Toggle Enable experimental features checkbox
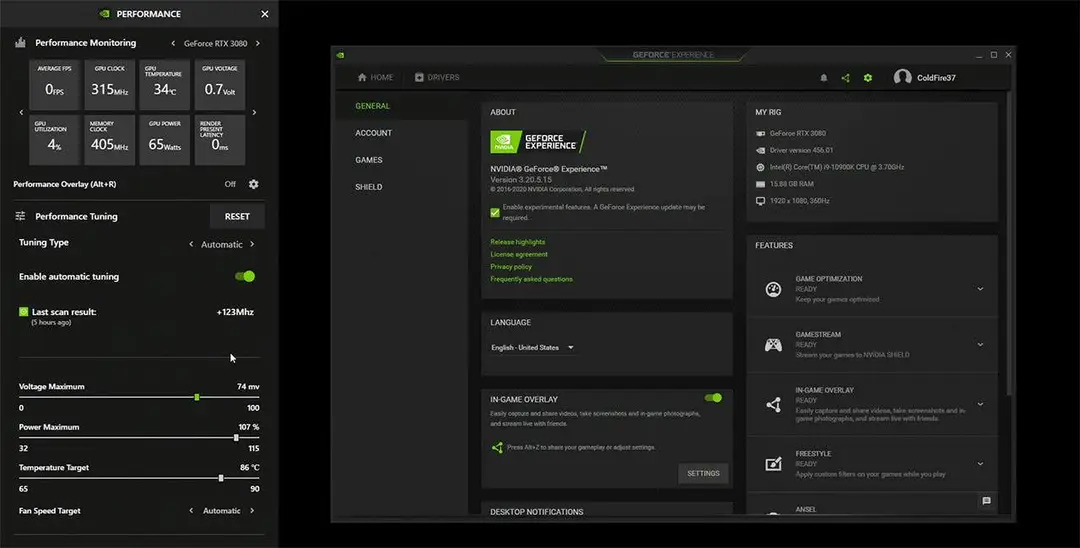 [495, 213]
